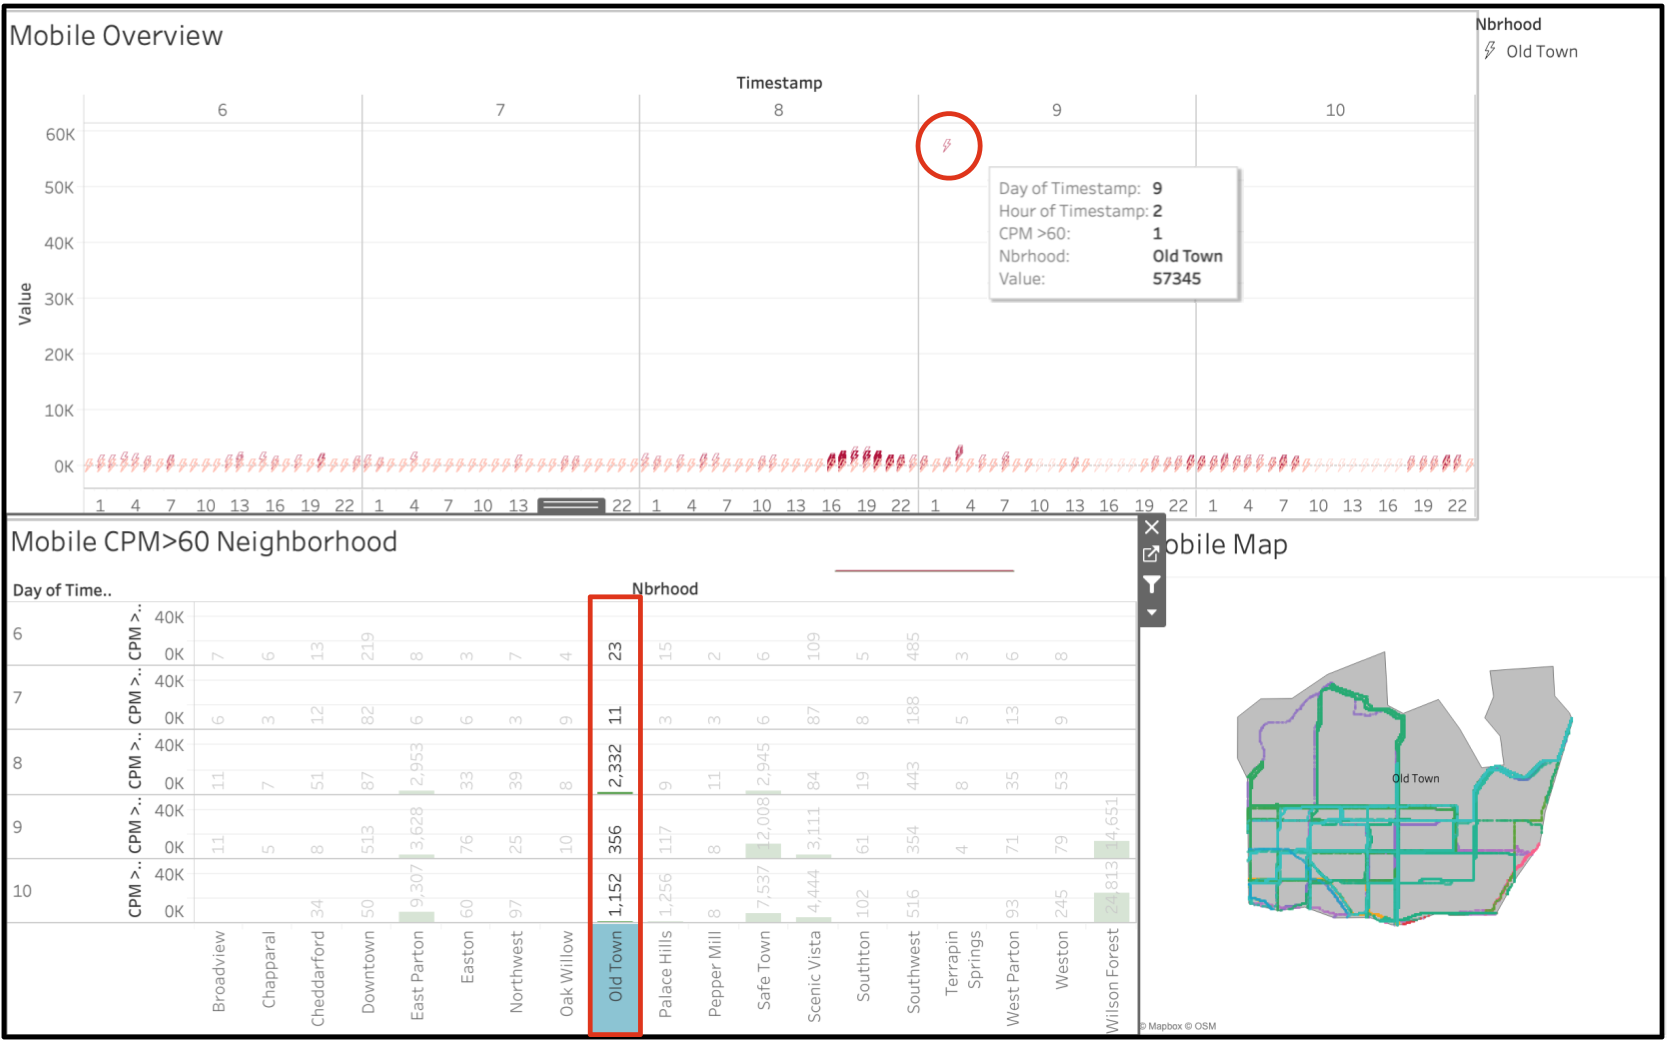Click the Old Town 356 bar value
The width and height of the screenshot is (1668, 1042).
(x=615, y=839)
